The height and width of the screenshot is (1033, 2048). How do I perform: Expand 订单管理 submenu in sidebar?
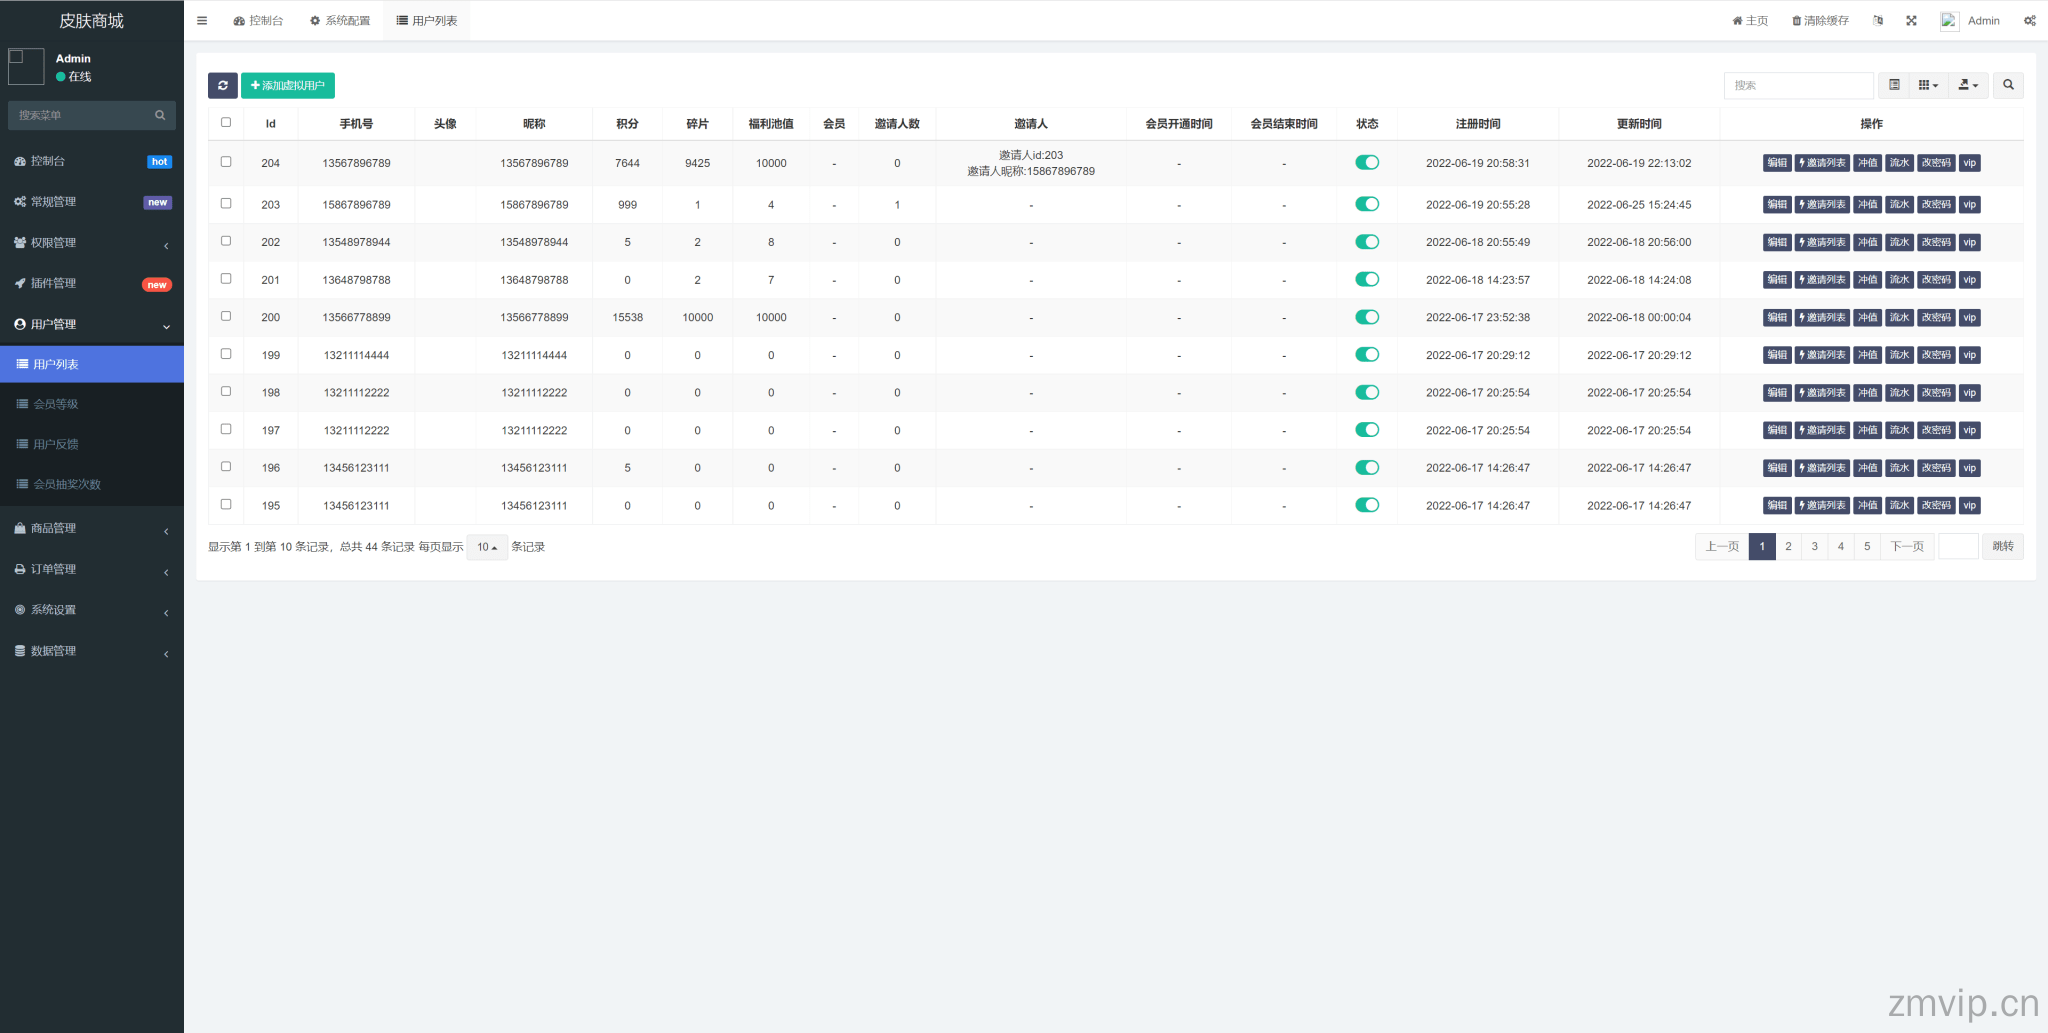92,569
